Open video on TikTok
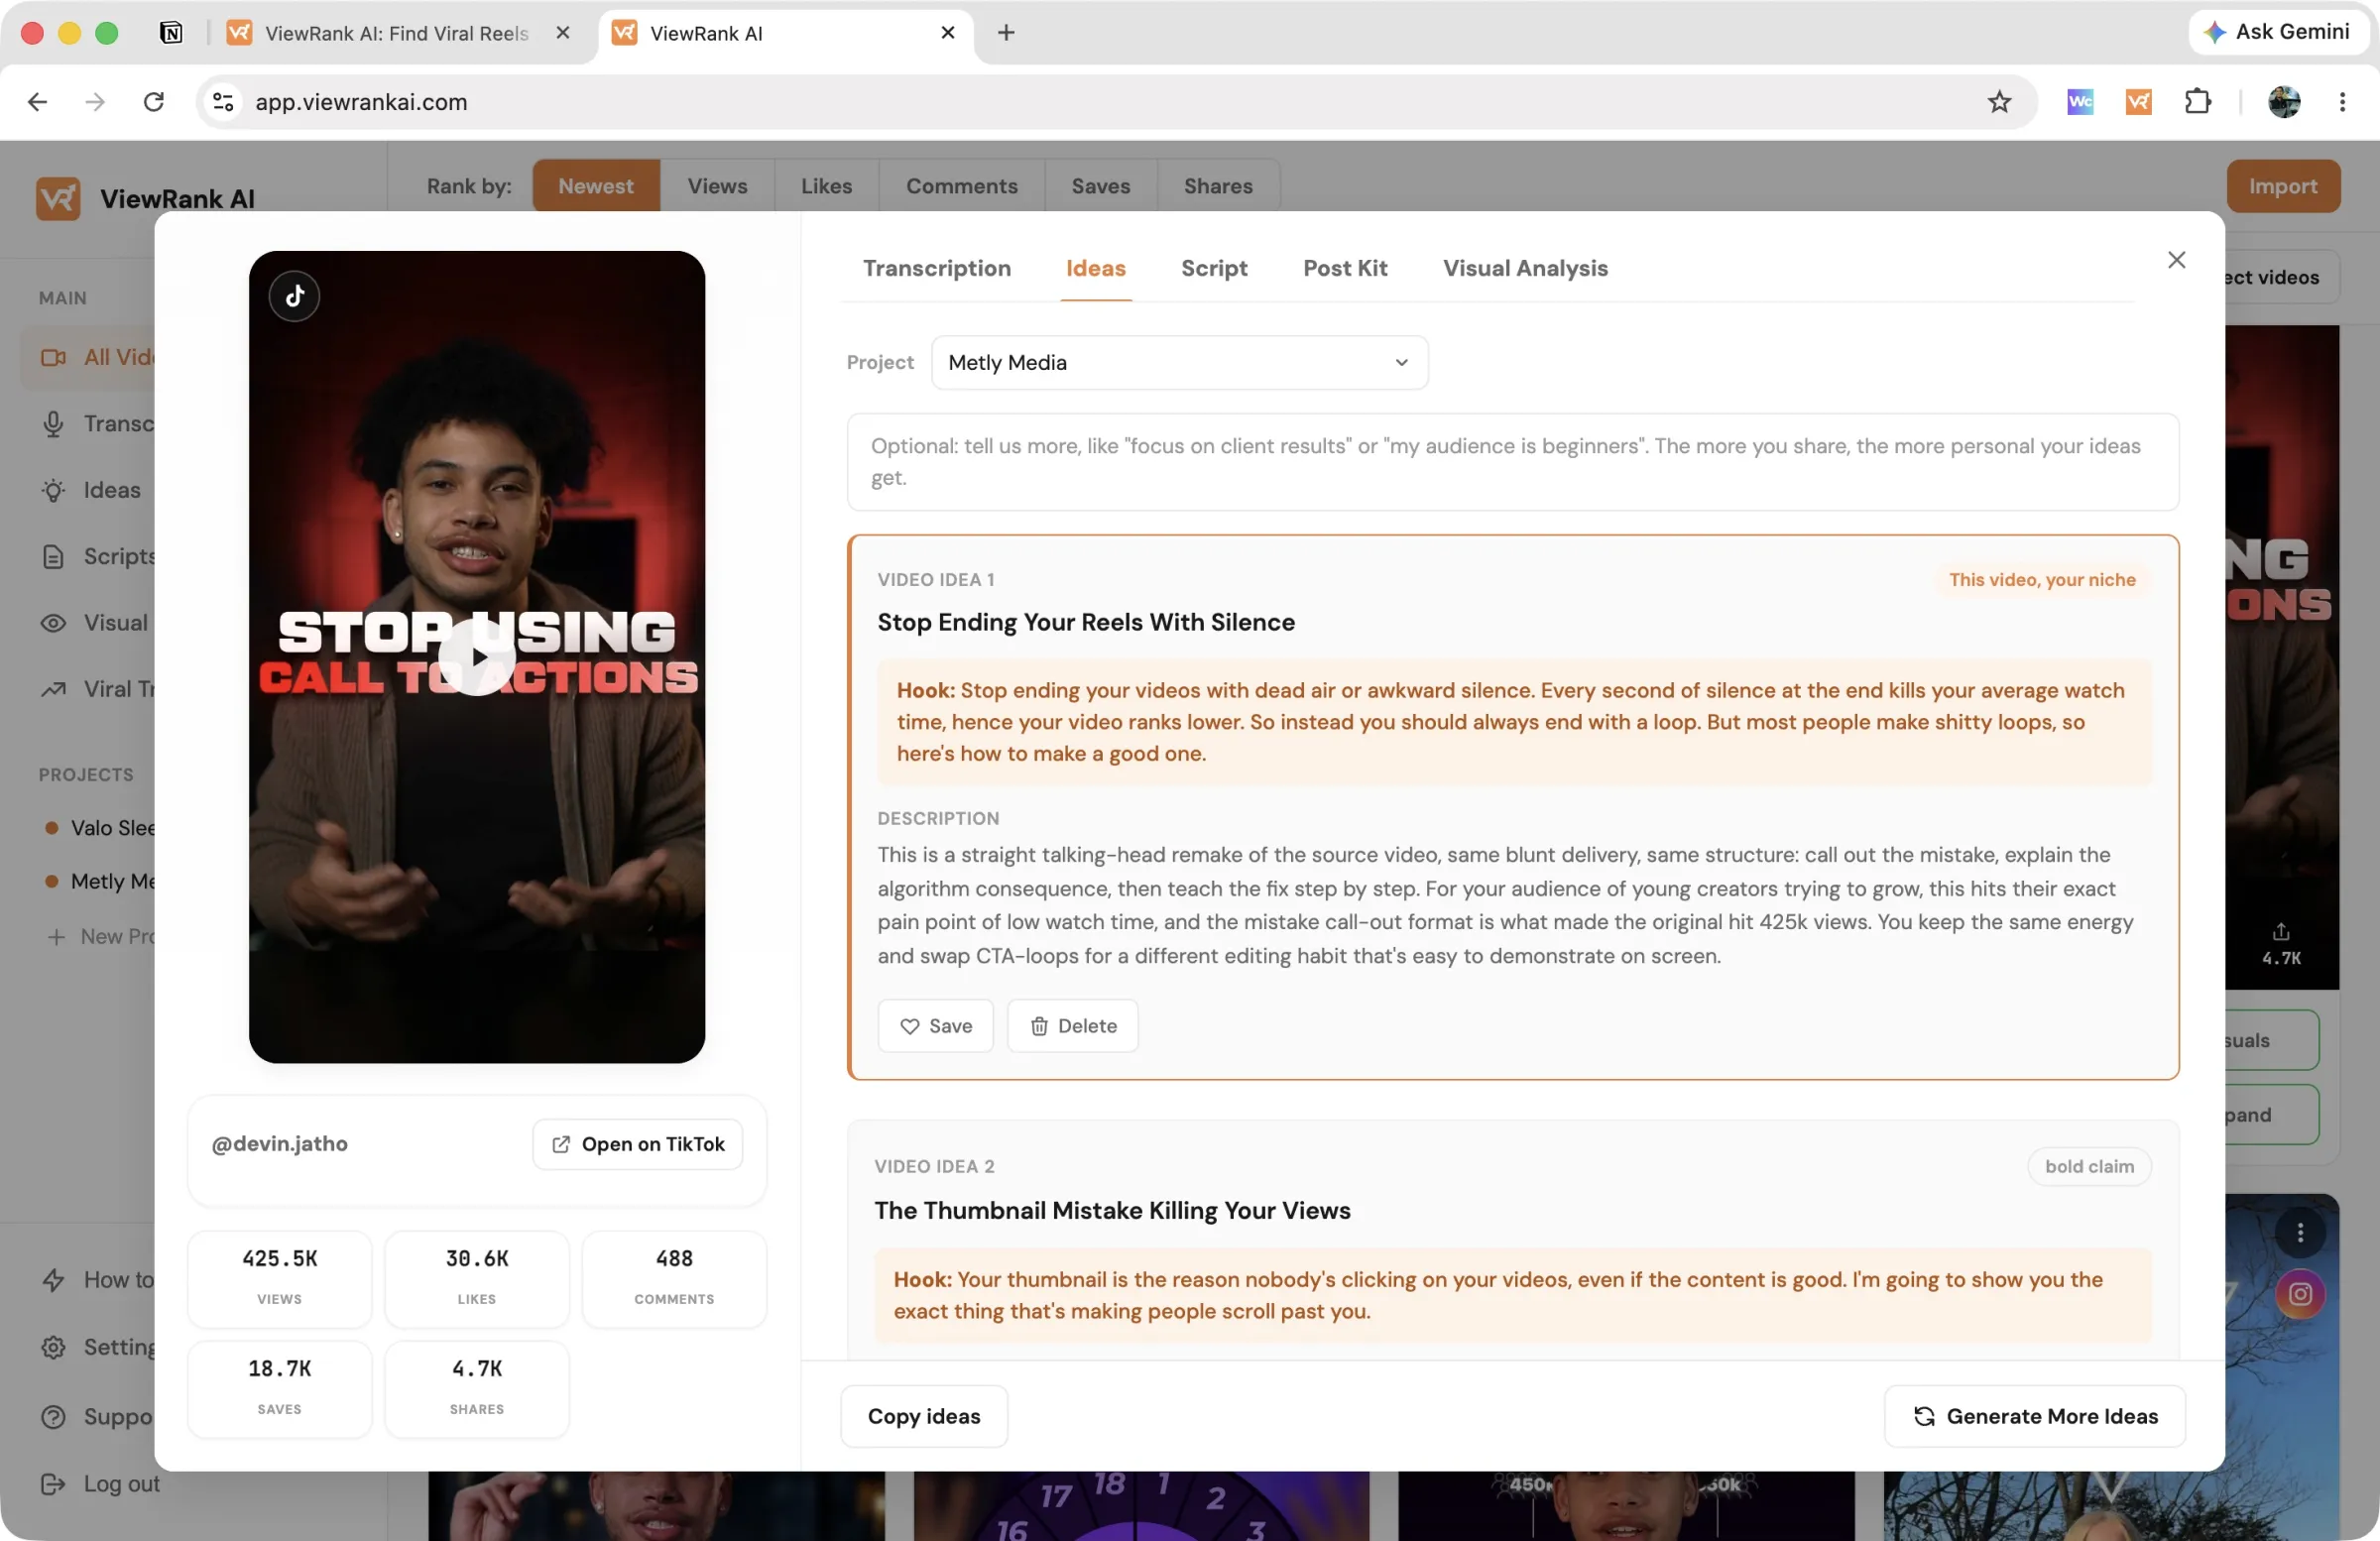 point(637,1143)
